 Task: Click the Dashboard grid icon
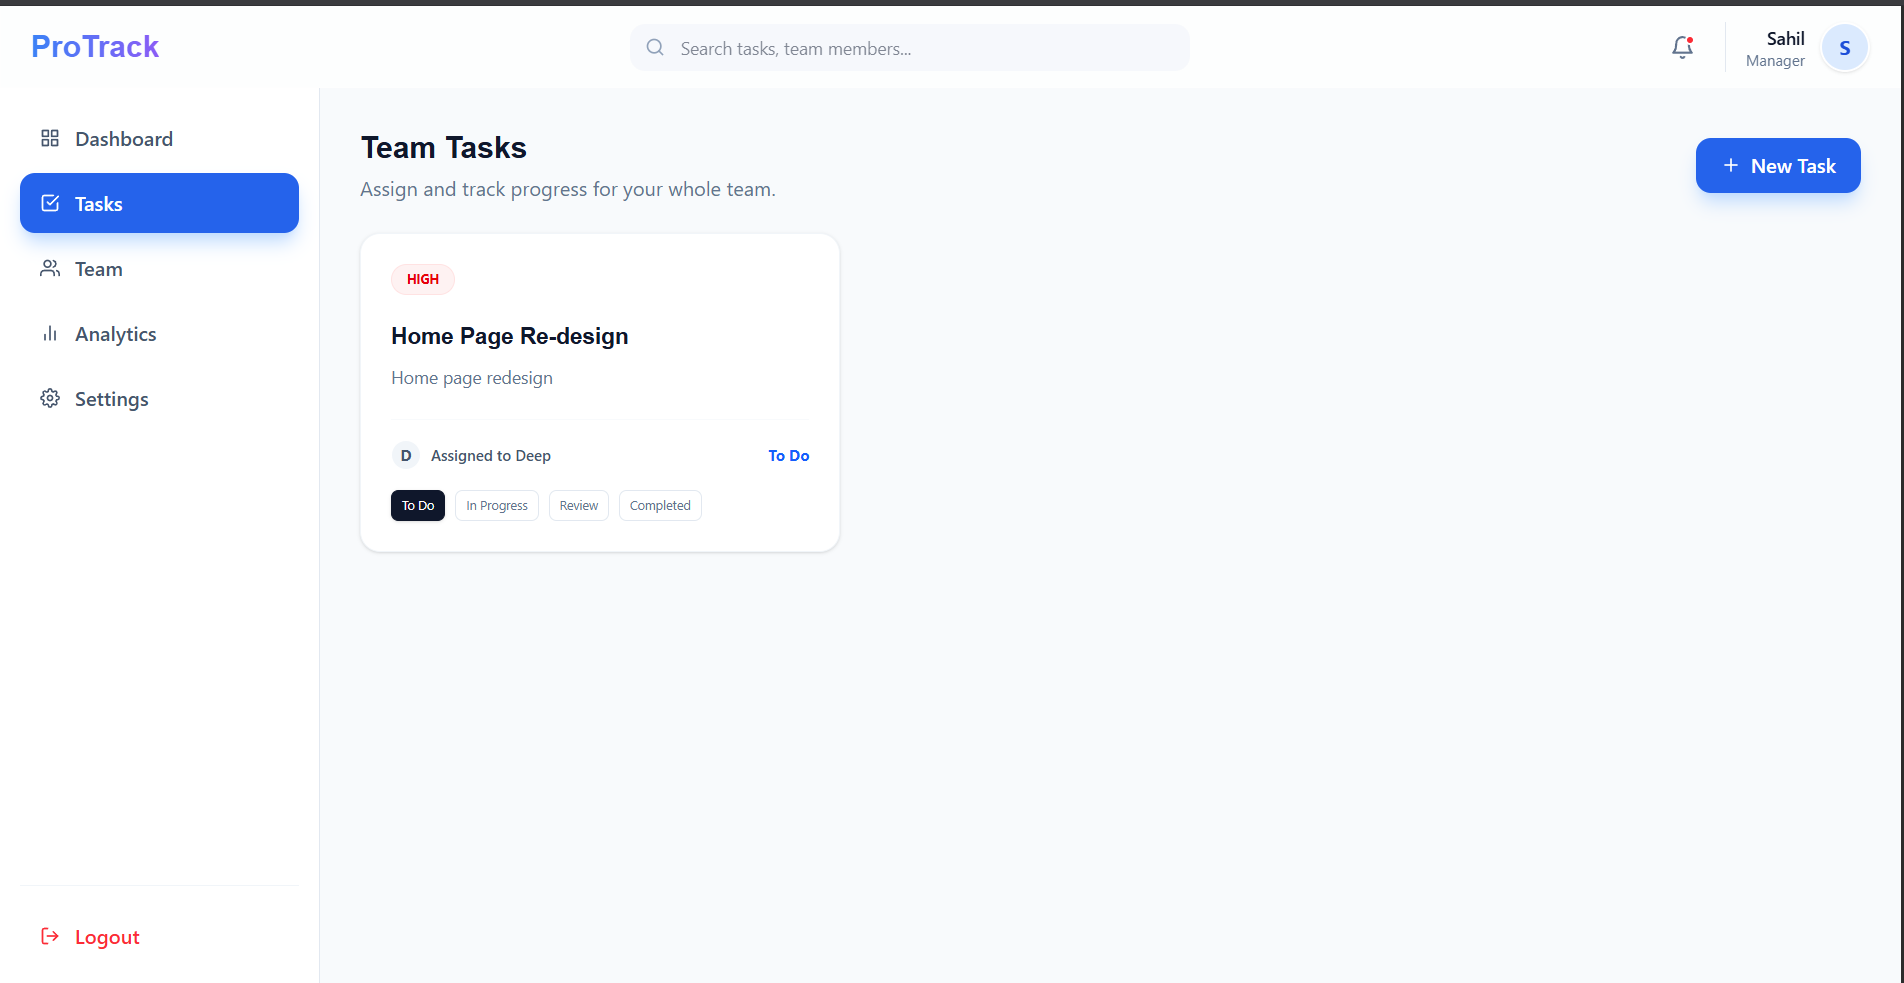coord(50,138)
